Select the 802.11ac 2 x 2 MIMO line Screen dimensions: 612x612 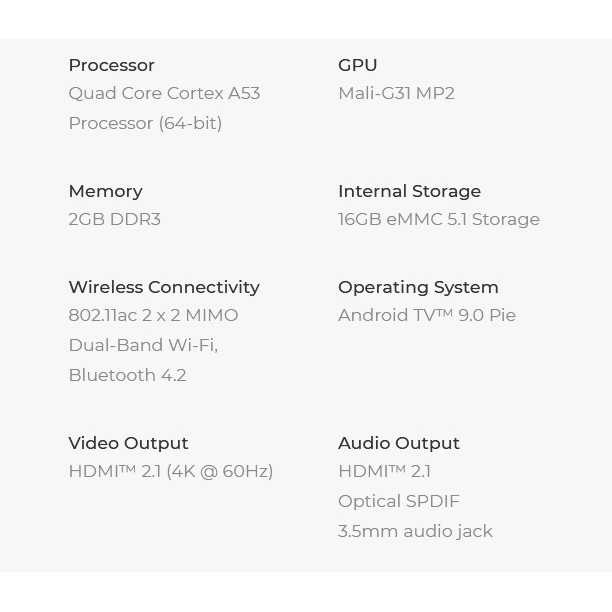coord(153,315)
